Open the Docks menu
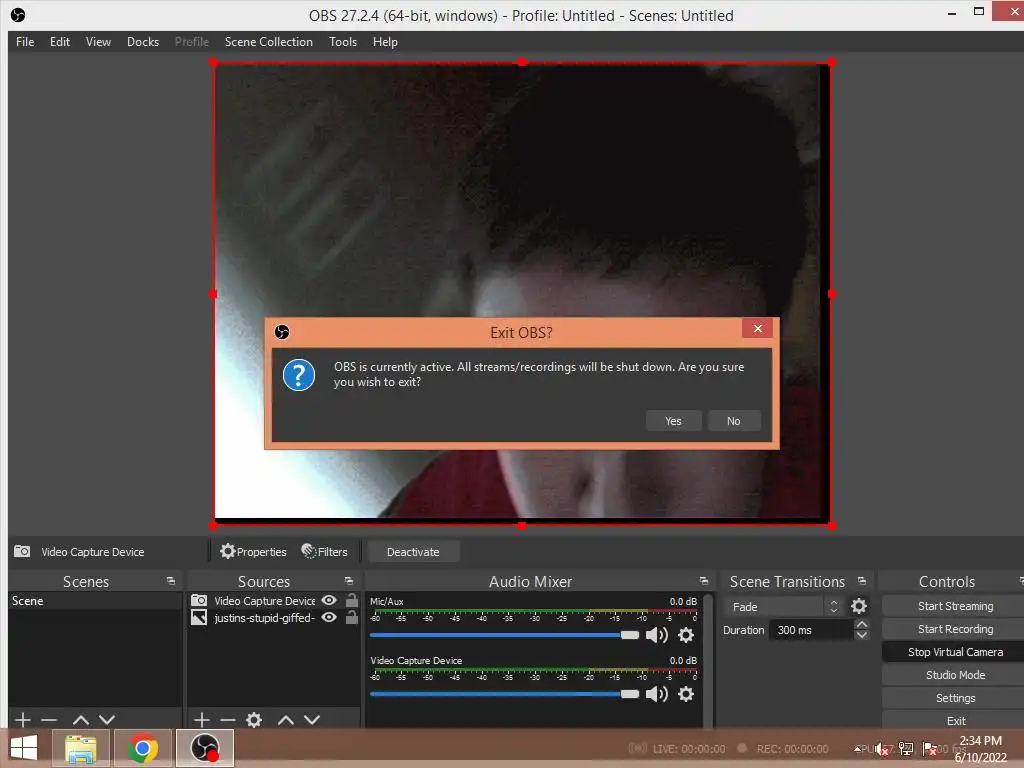Screen dimensions: 1024x768 pos(142,42)
